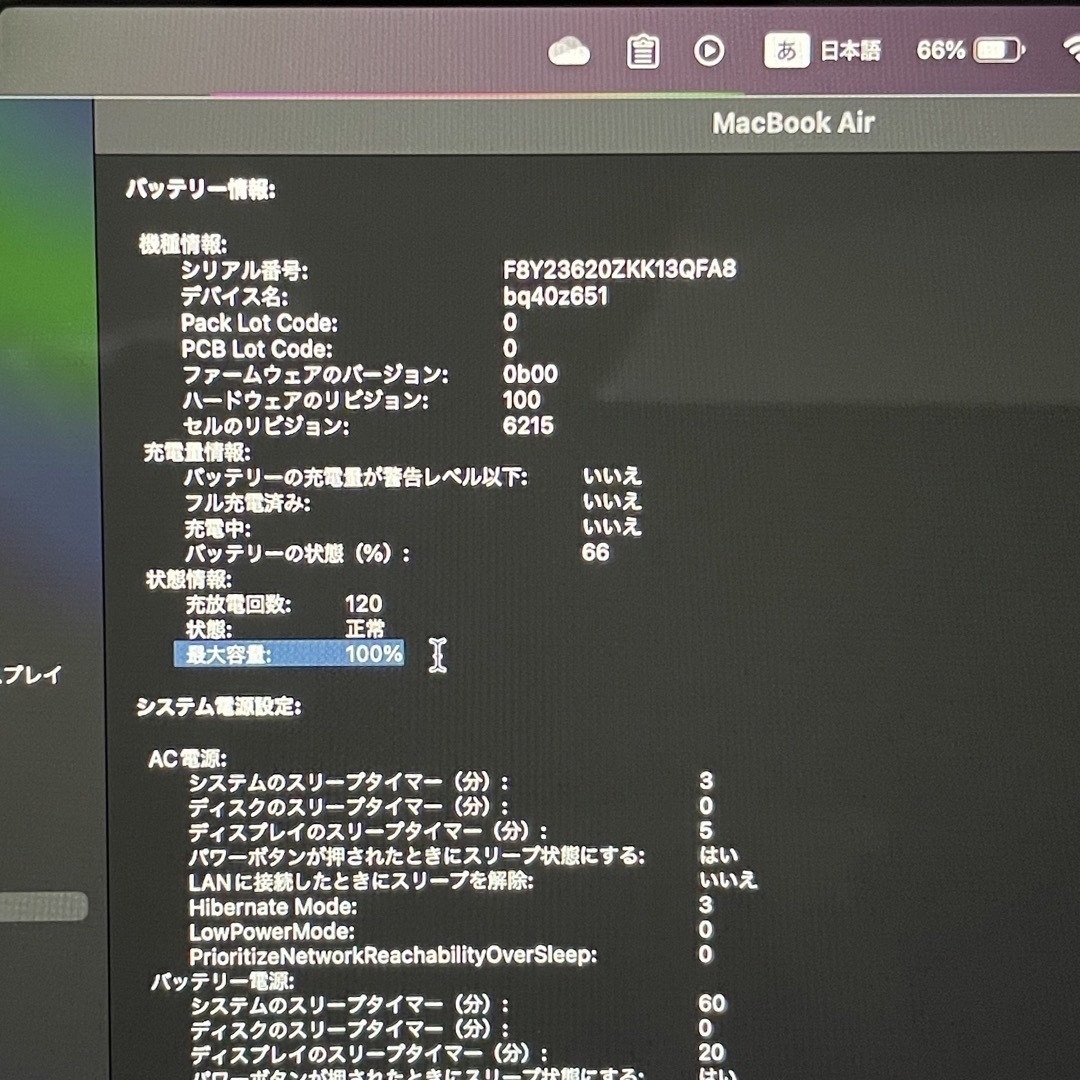Click the バッテリーの充電量が警告レベル以下 label

355,477
